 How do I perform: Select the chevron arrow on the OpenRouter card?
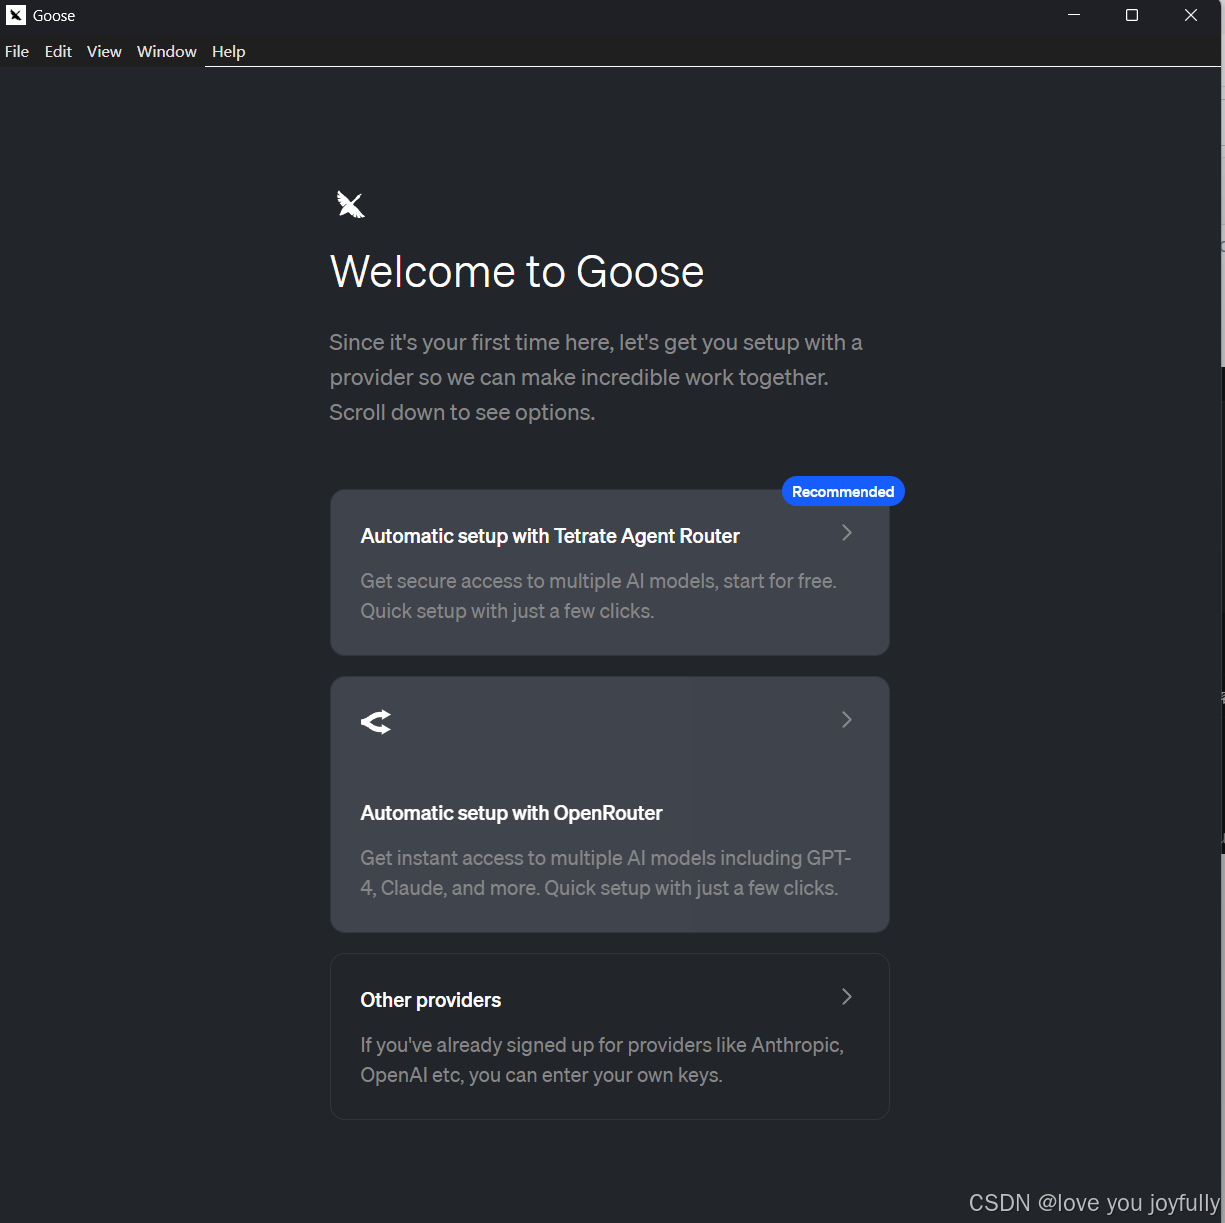point(846,719)
